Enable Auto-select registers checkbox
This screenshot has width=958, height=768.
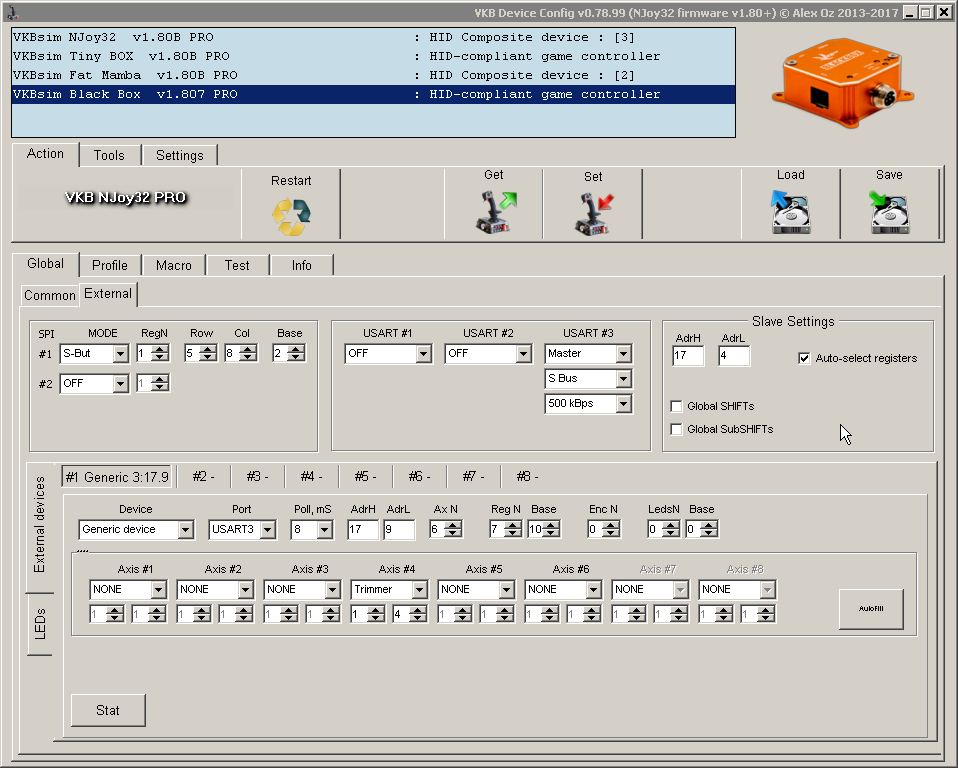[x=804, y=359]
